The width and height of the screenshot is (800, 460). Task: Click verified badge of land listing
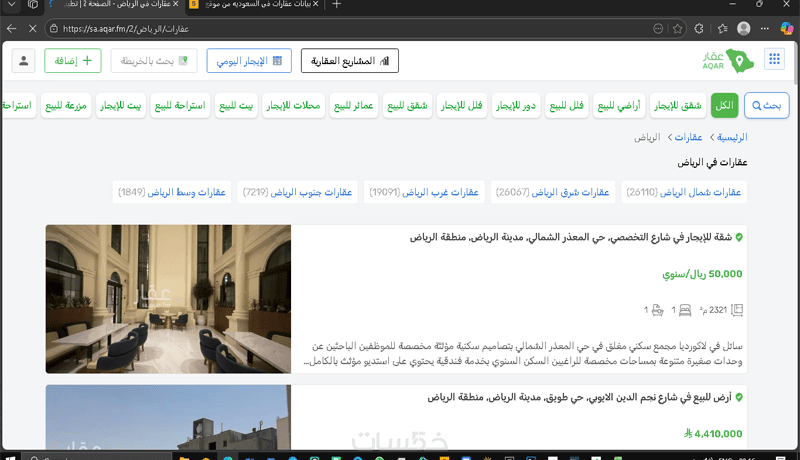(739, 397)
